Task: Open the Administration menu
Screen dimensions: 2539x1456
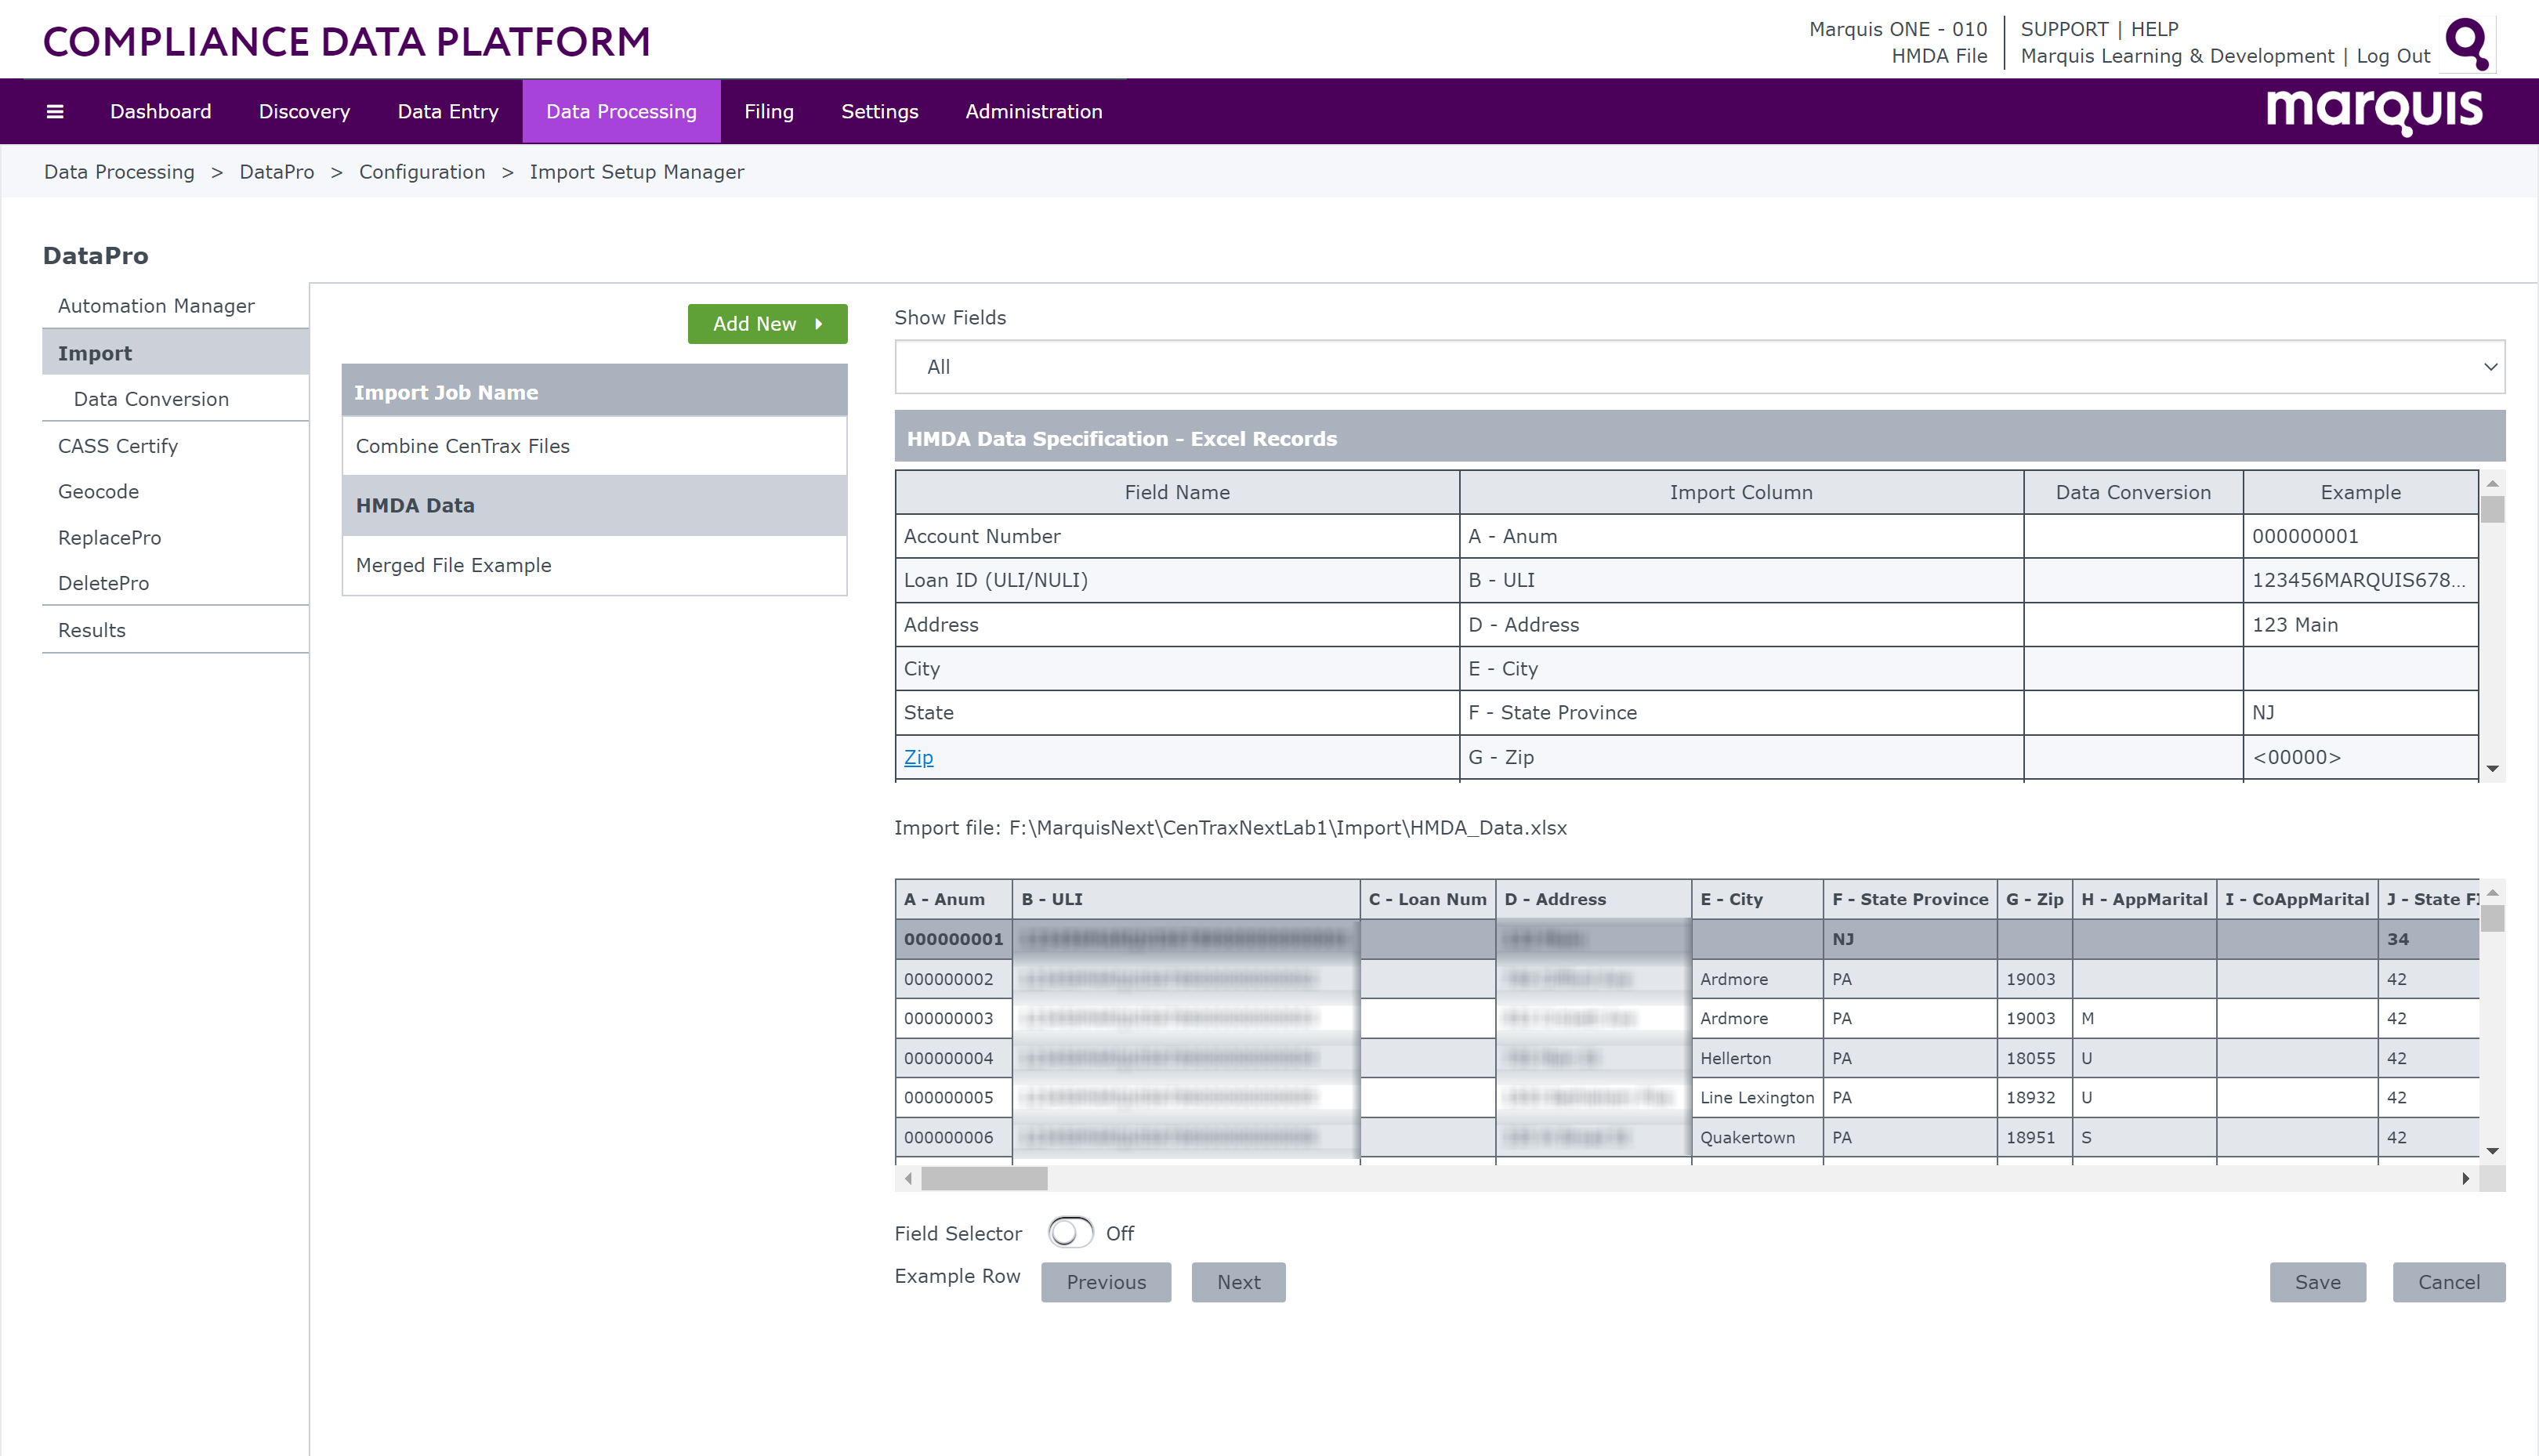Action: pos(1033,111)
